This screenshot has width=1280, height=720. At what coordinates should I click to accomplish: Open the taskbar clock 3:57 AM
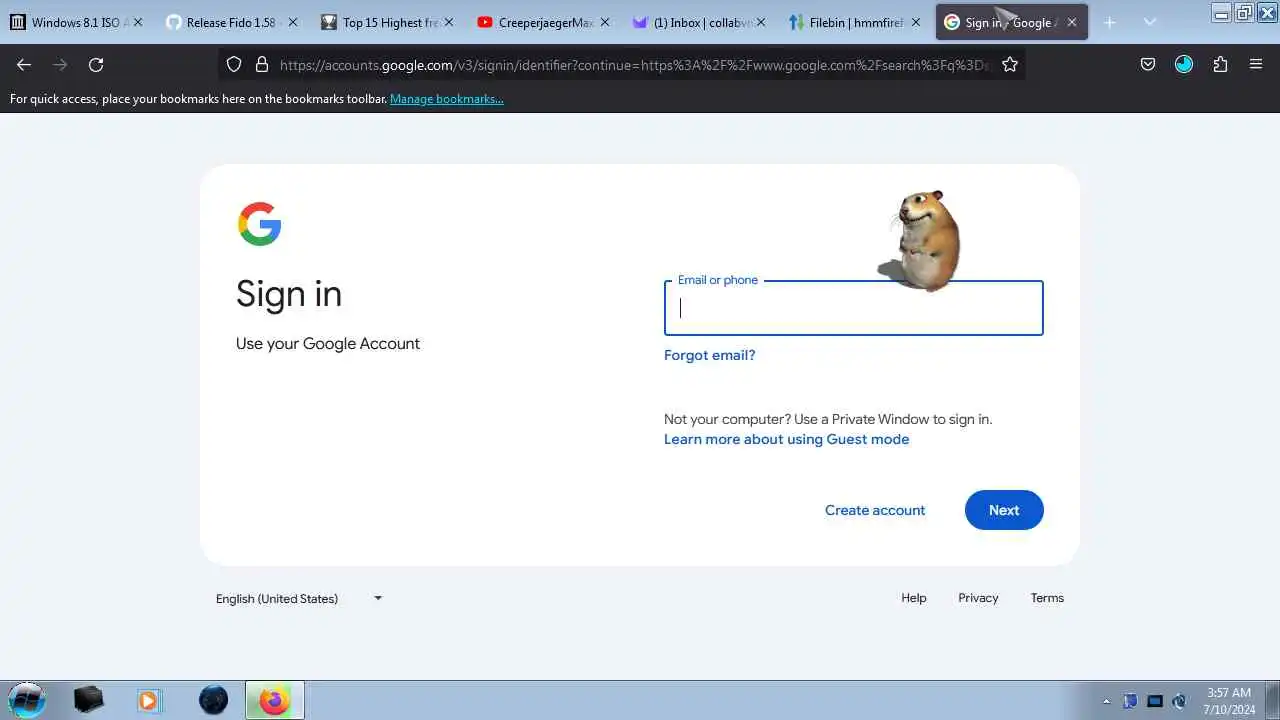click(1229, 700)
